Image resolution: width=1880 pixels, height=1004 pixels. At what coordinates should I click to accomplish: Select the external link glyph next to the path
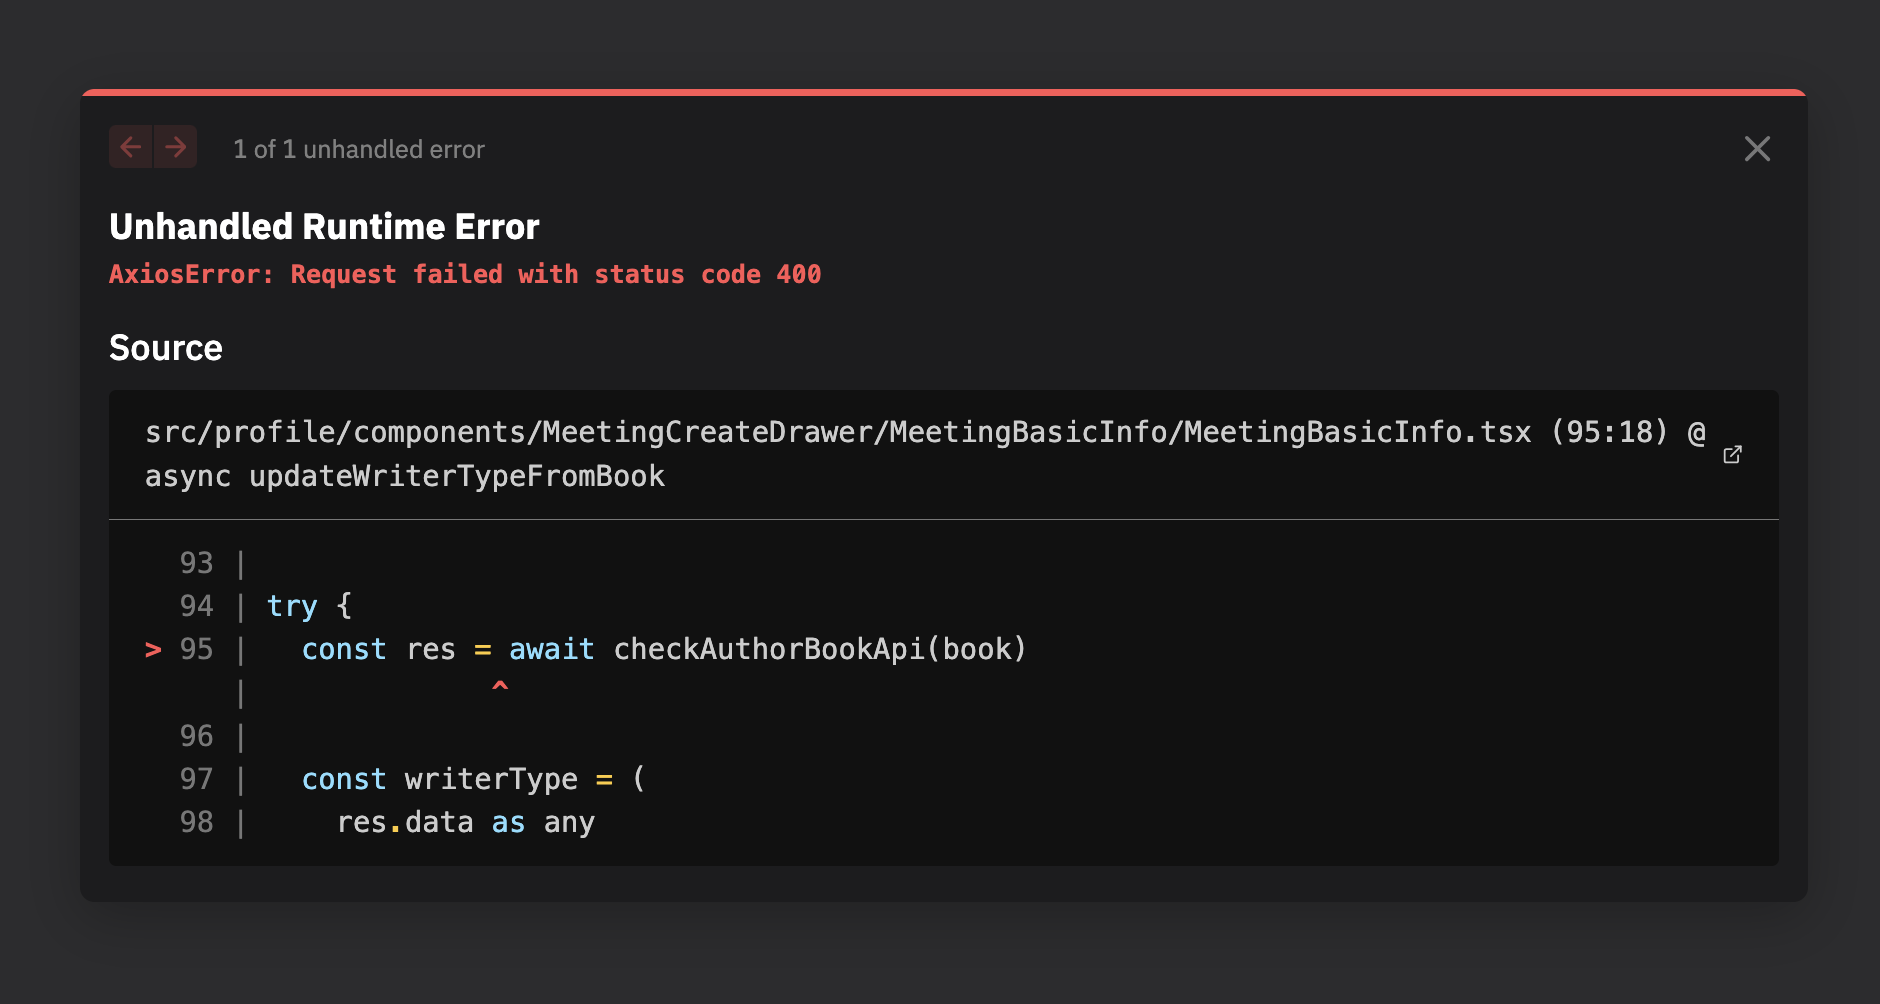1733,454
